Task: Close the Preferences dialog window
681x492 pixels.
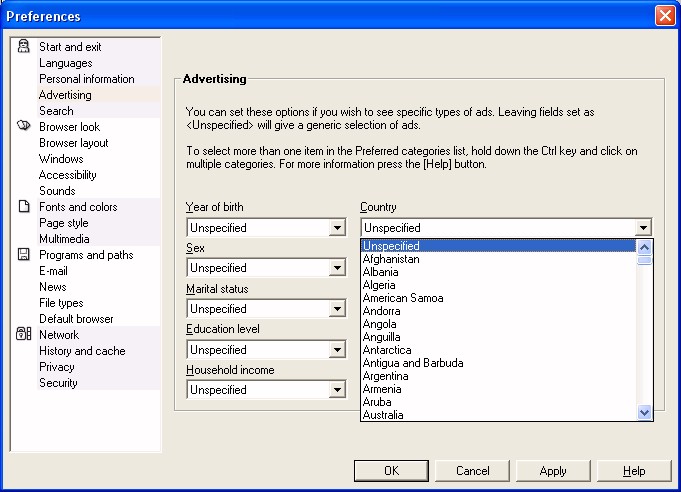Action: (664, 16)
